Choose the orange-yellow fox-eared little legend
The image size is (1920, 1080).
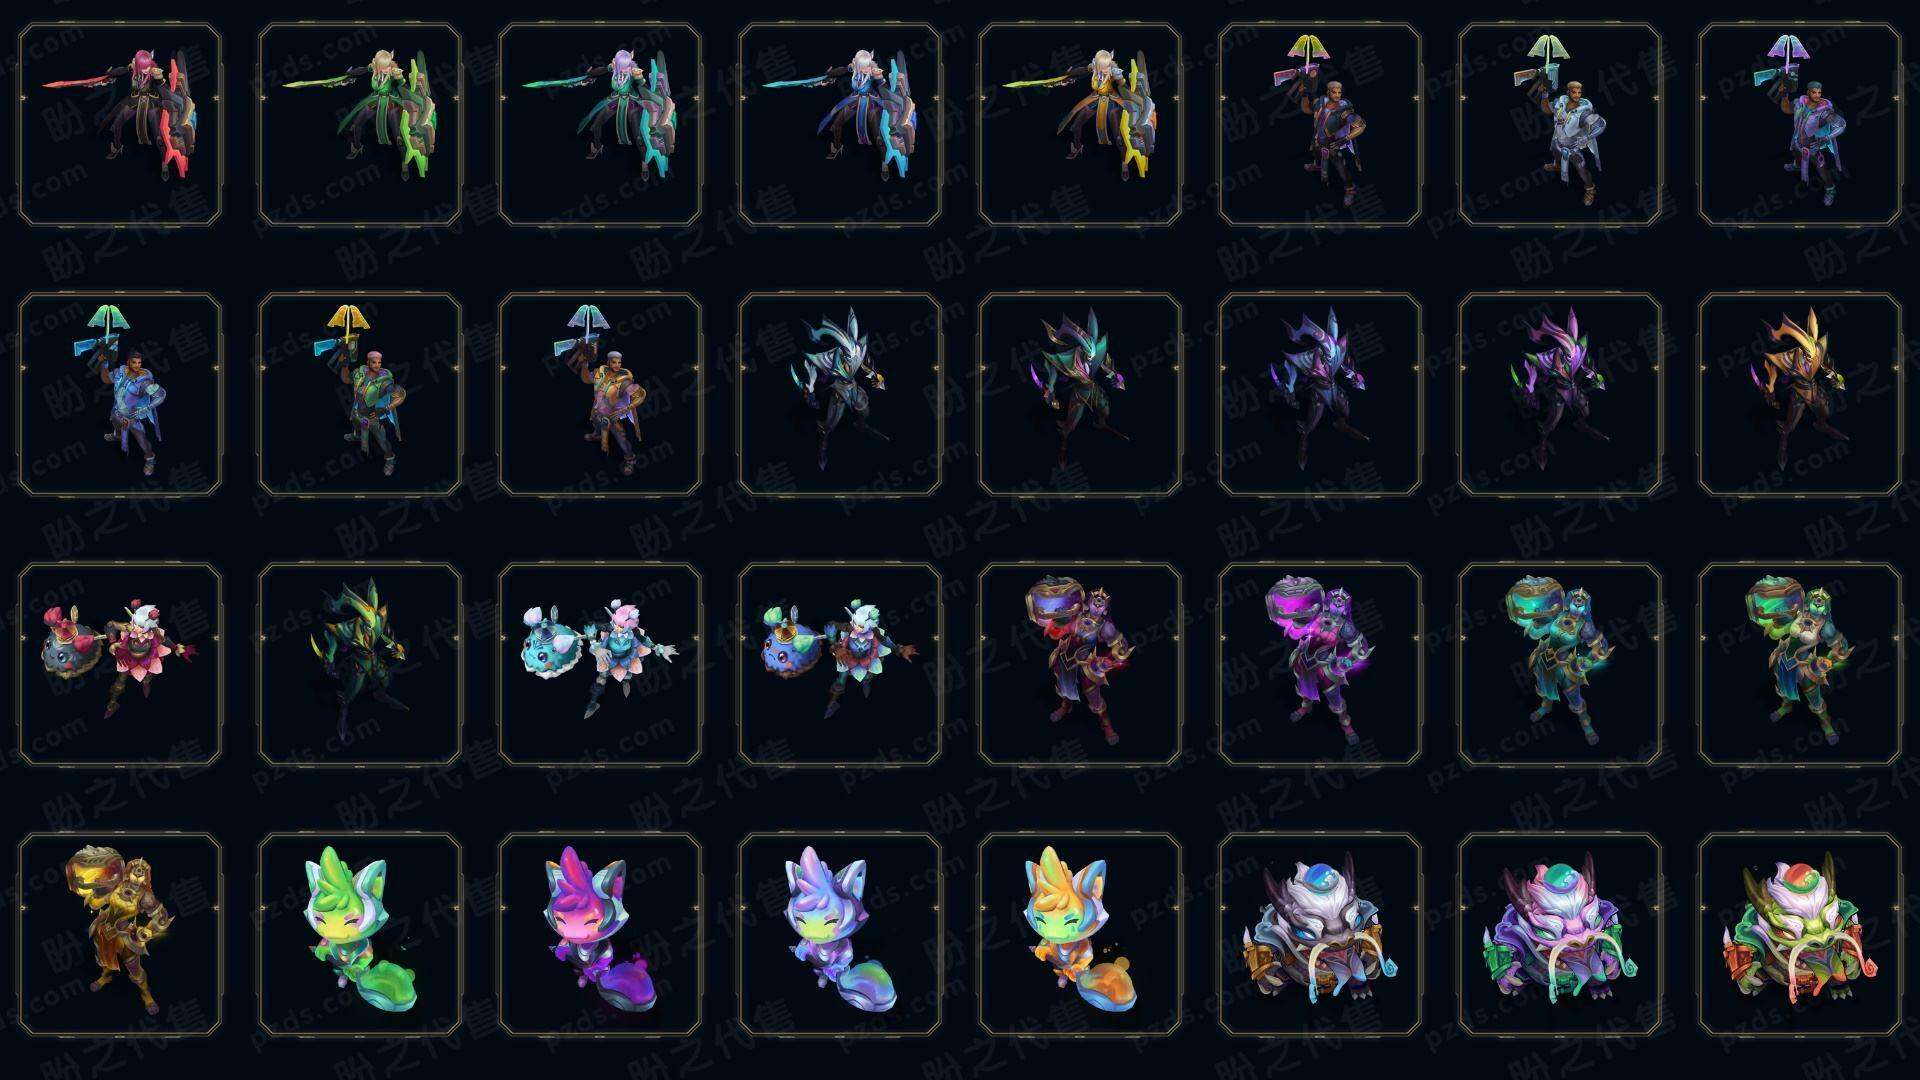pyautogui.click(x=1080, y=934)
